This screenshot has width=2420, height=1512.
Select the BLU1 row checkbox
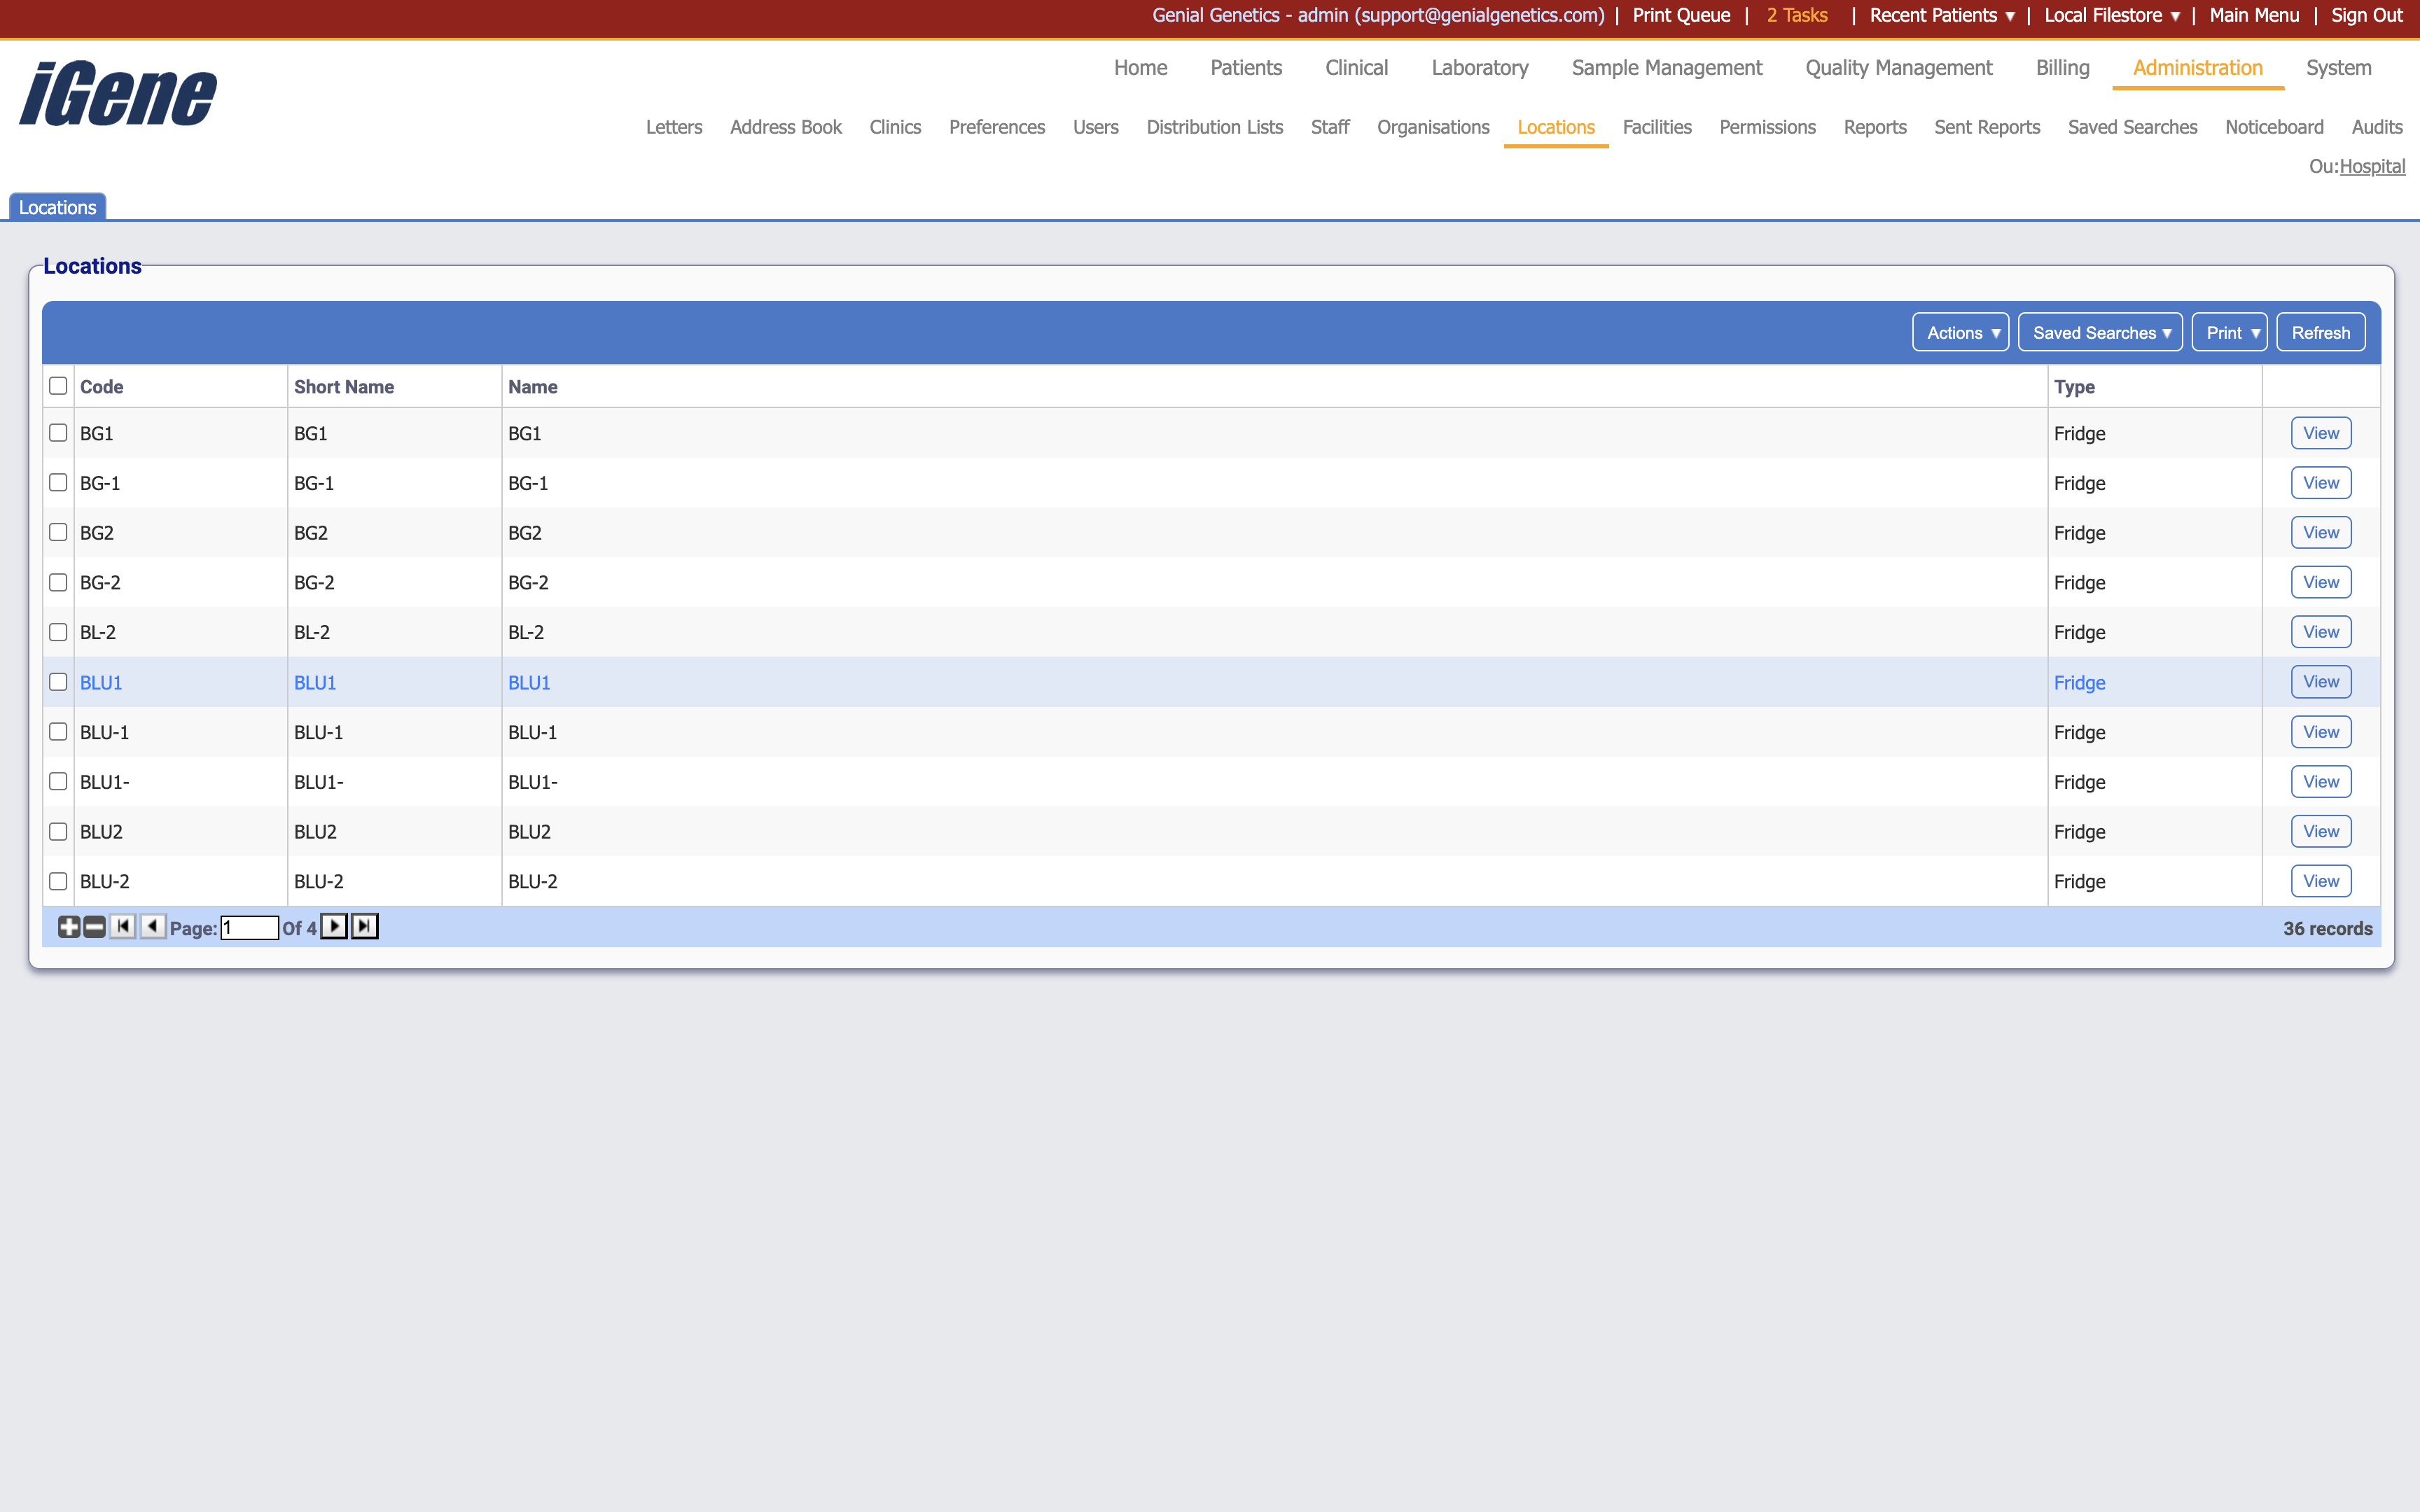pos(58,682)
